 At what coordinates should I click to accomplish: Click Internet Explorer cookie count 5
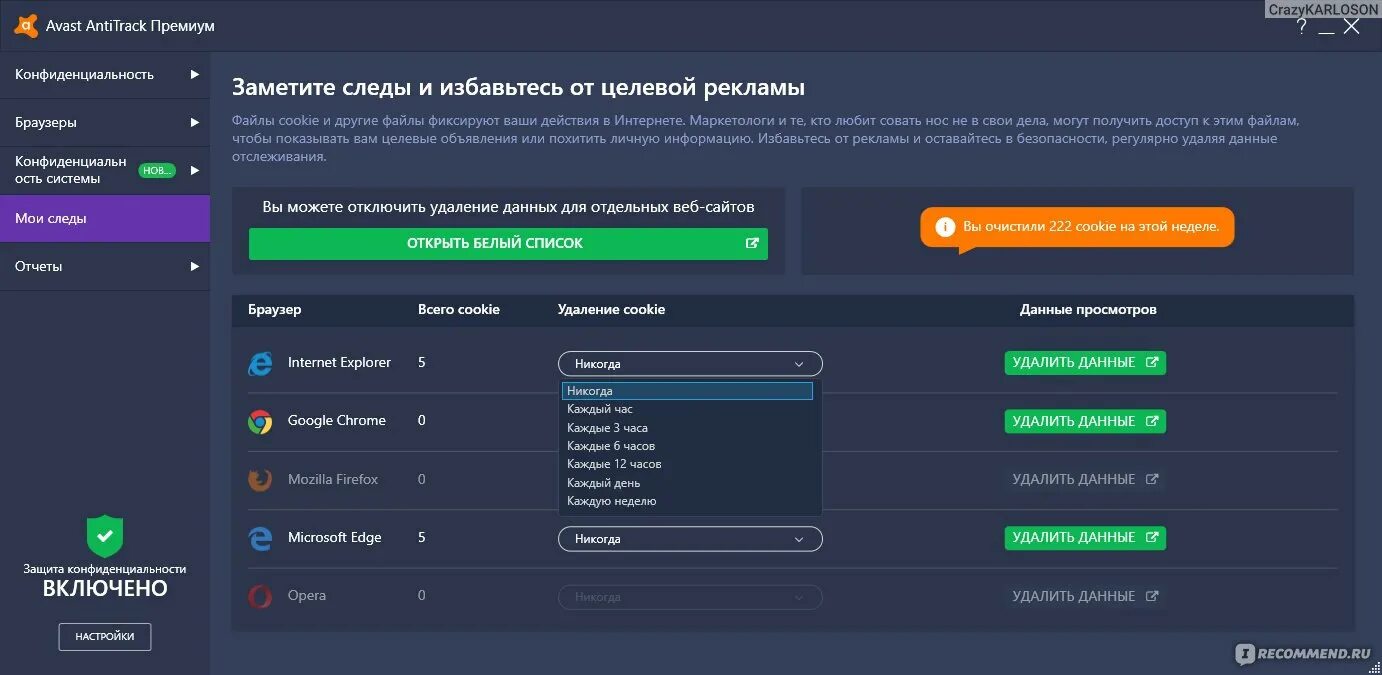(422, 362)
